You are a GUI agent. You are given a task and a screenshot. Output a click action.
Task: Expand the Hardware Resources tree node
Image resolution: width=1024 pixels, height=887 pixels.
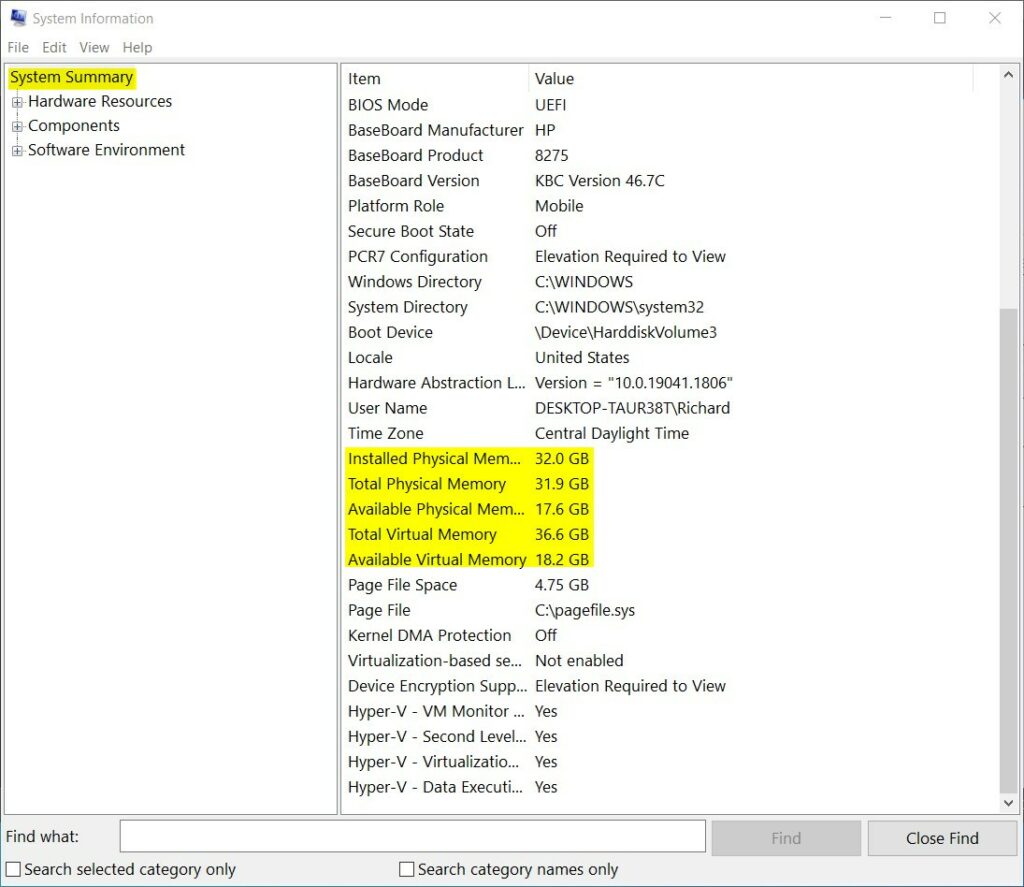point(17,102)
